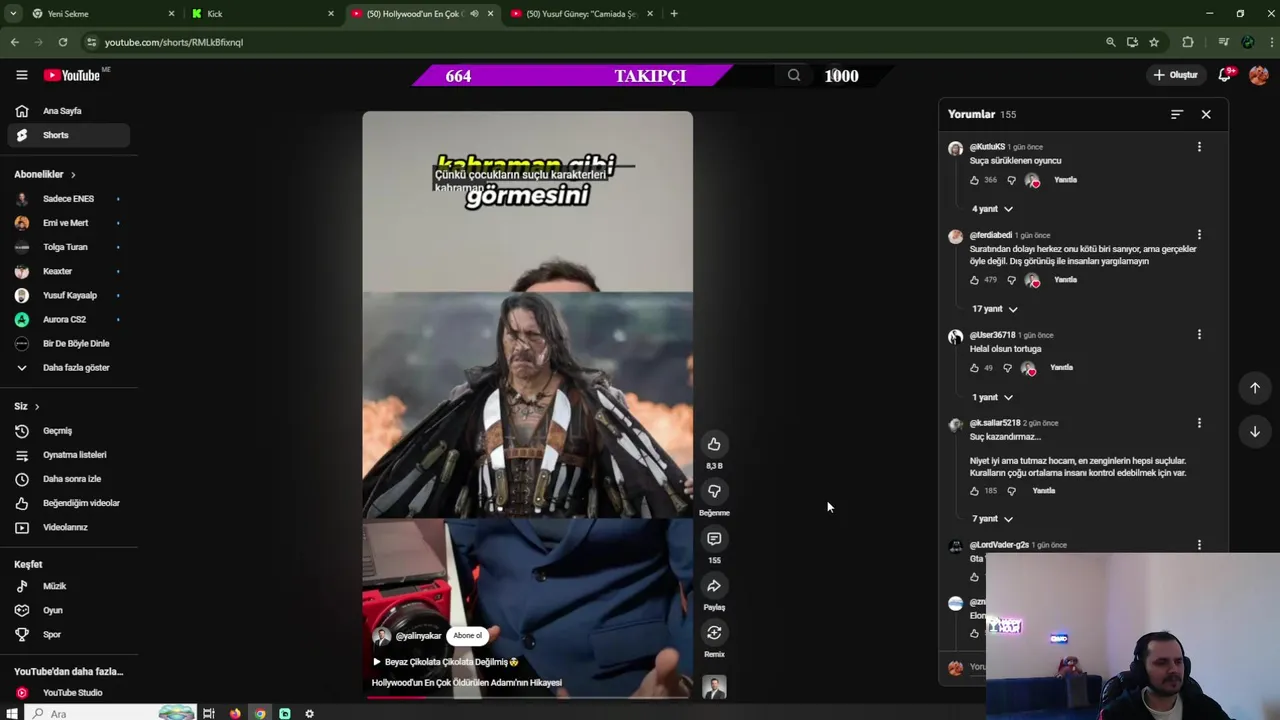The image size is (1280, 720).
Task: Bookmark this page with star icon
Action: tap(1154, 42)
